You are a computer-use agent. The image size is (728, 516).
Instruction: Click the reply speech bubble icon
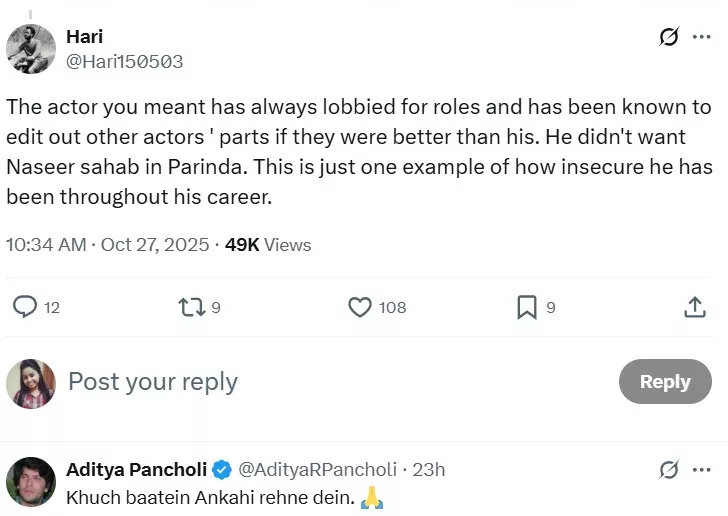coord(24,307)
